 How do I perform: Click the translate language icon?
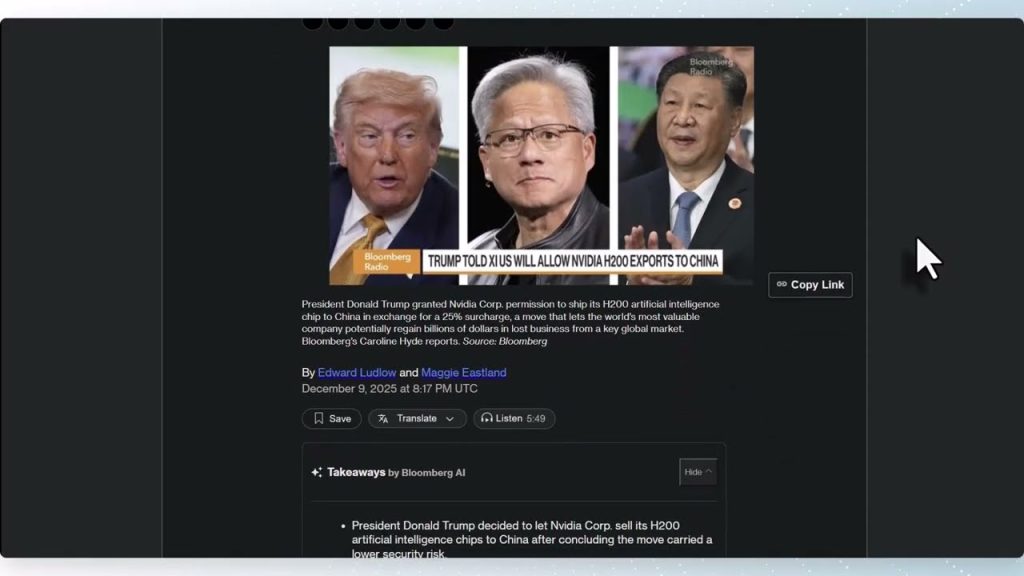click(383, 419)
